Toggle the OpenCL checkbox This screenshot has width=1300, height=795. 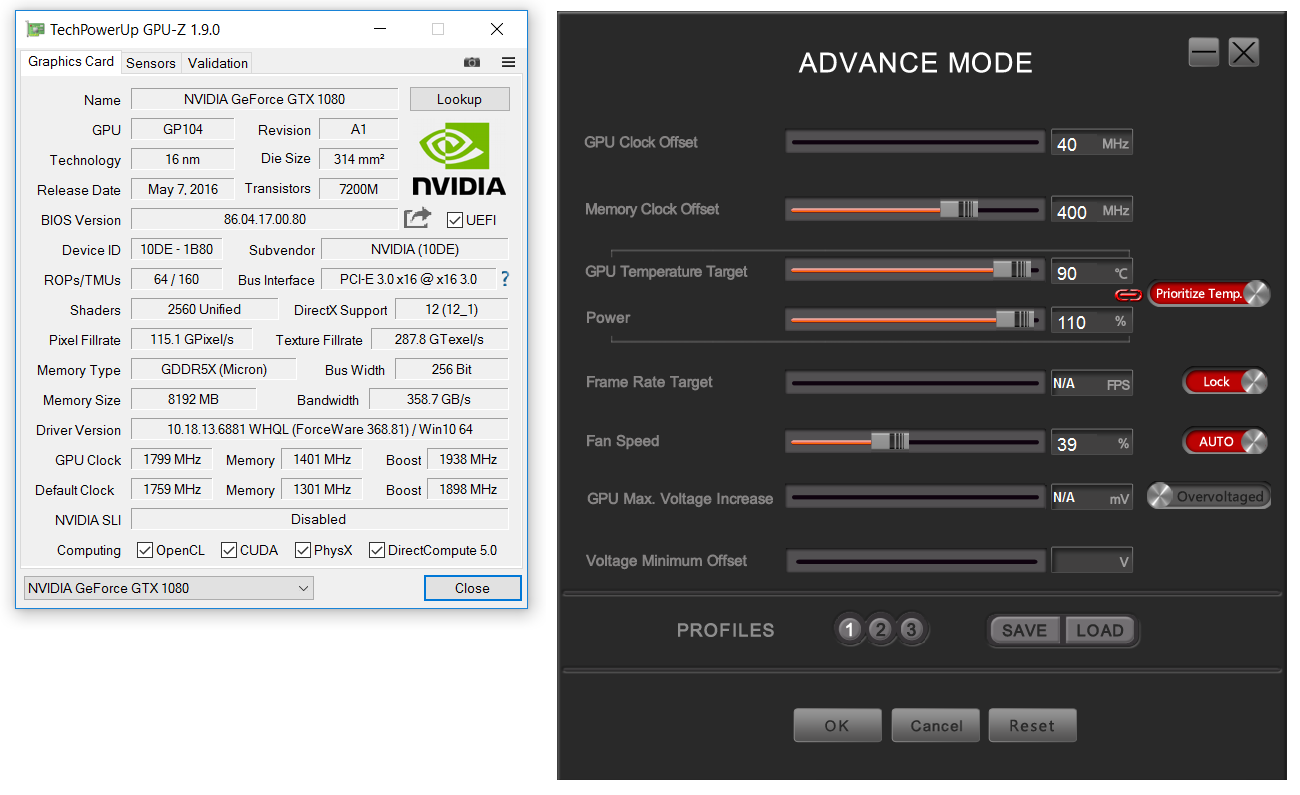coord(145,550)
